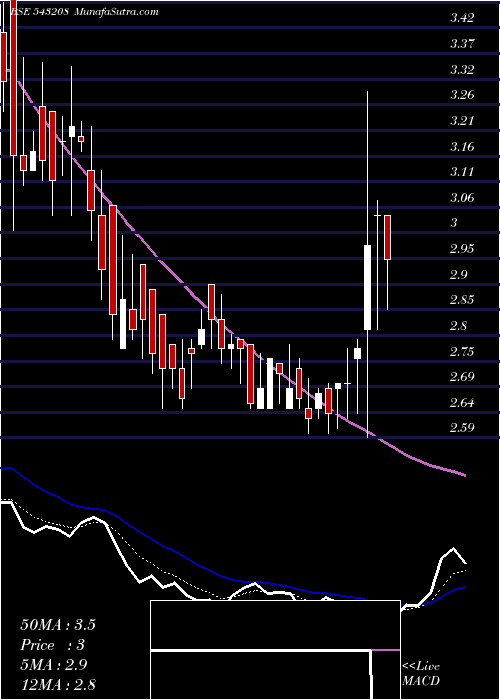Click the 2.64 price axis label
Image resolution: width=500 pixels, height=700 pixels.
462,403
